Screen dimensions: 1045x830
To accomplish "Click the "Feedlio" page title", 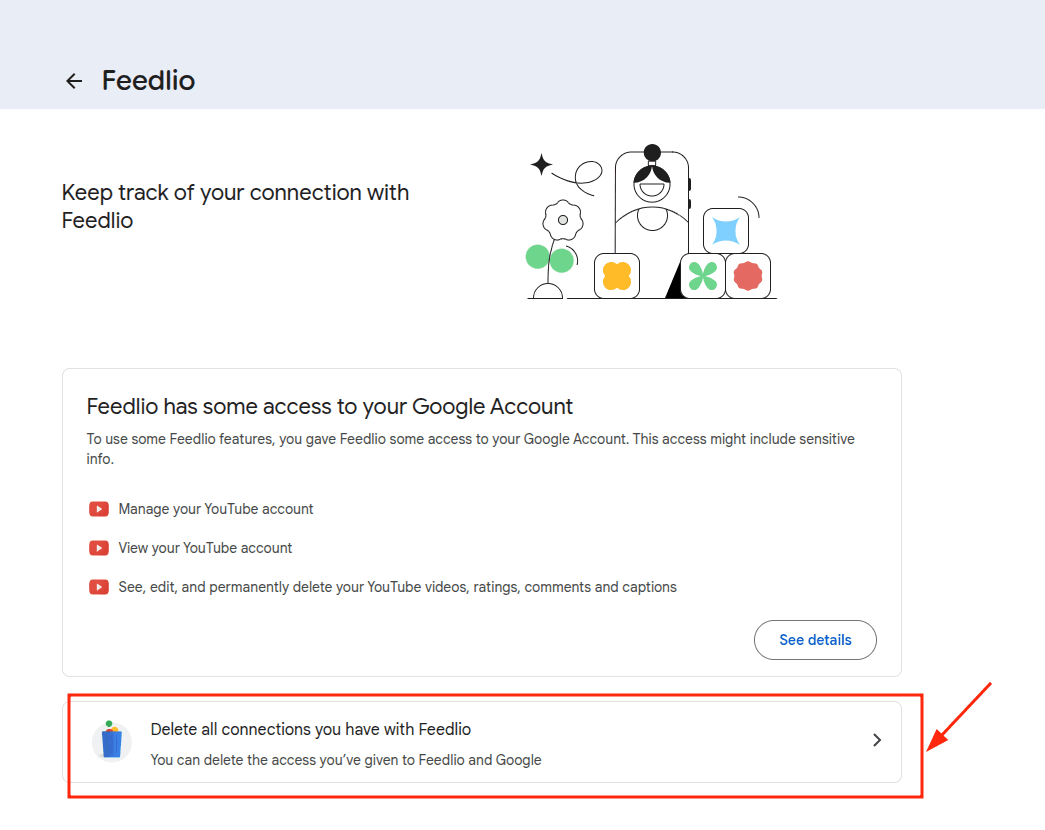I will tap(148, 81).
